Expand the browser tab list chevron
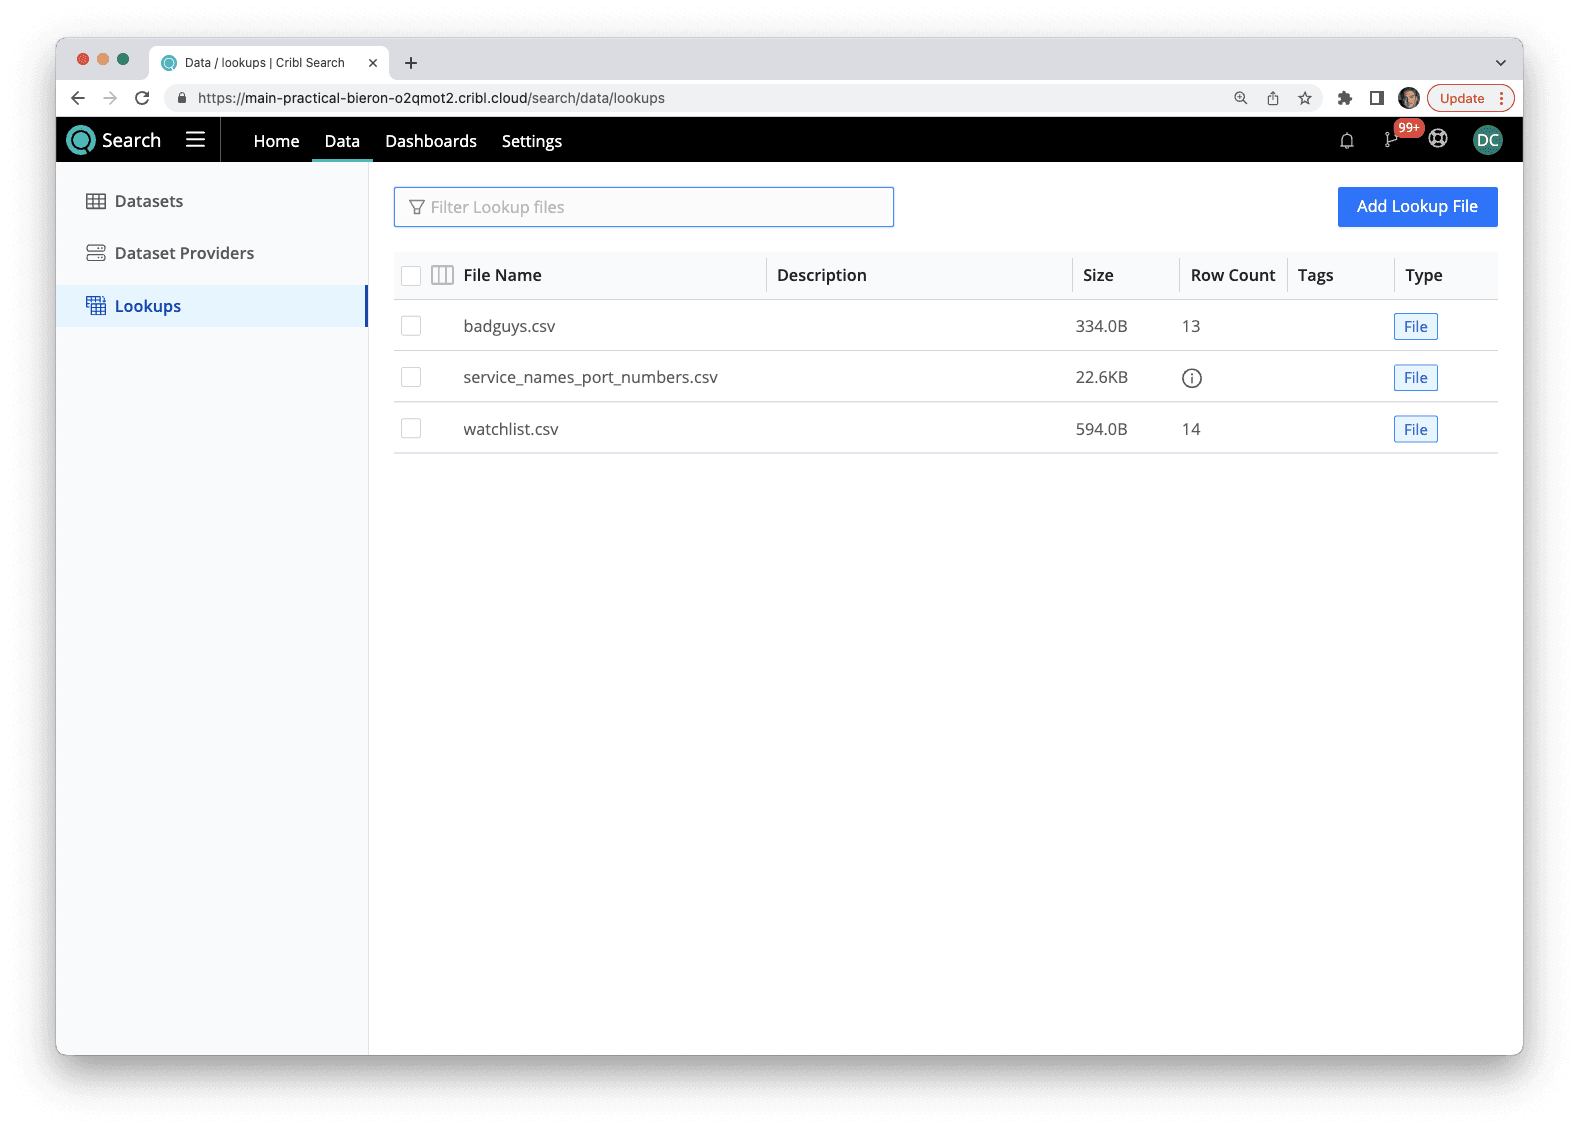Image resolution: width=1579 pixels, height=1129 pixels. (1500, 63)
